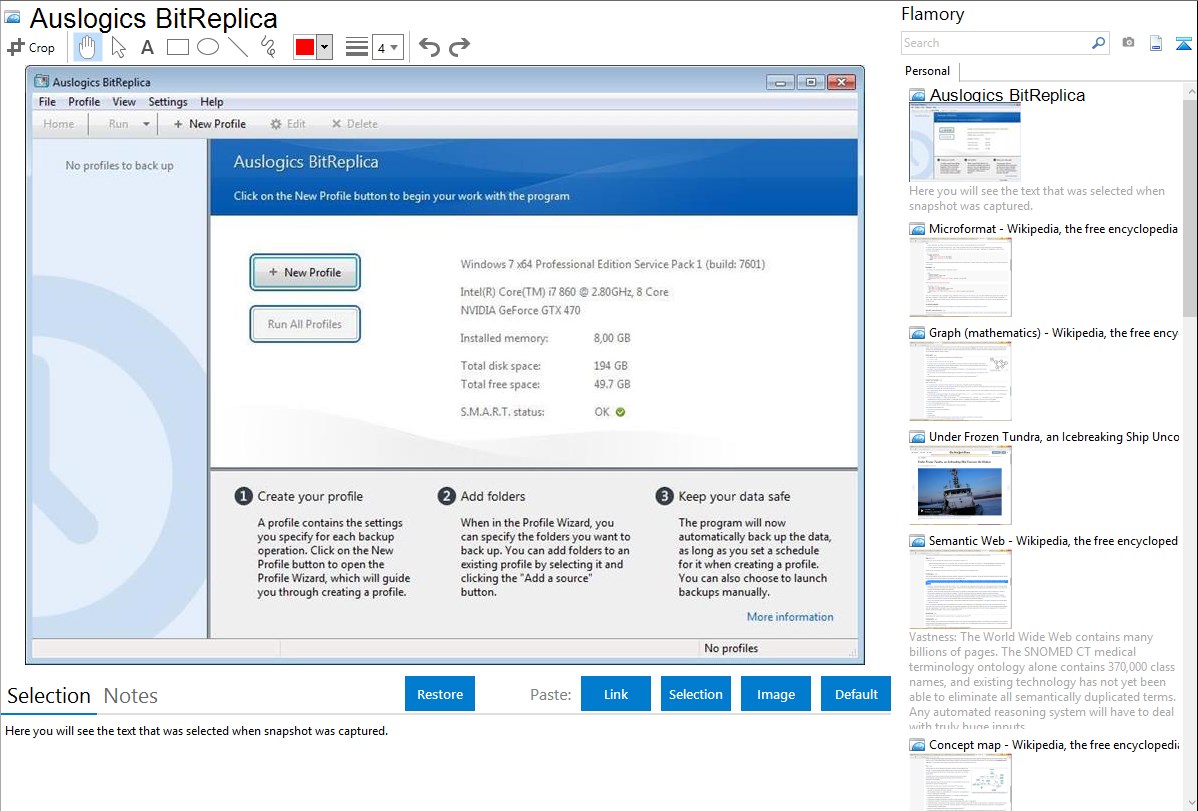Click the Microformat snapshot title icon

click(917, 229)
